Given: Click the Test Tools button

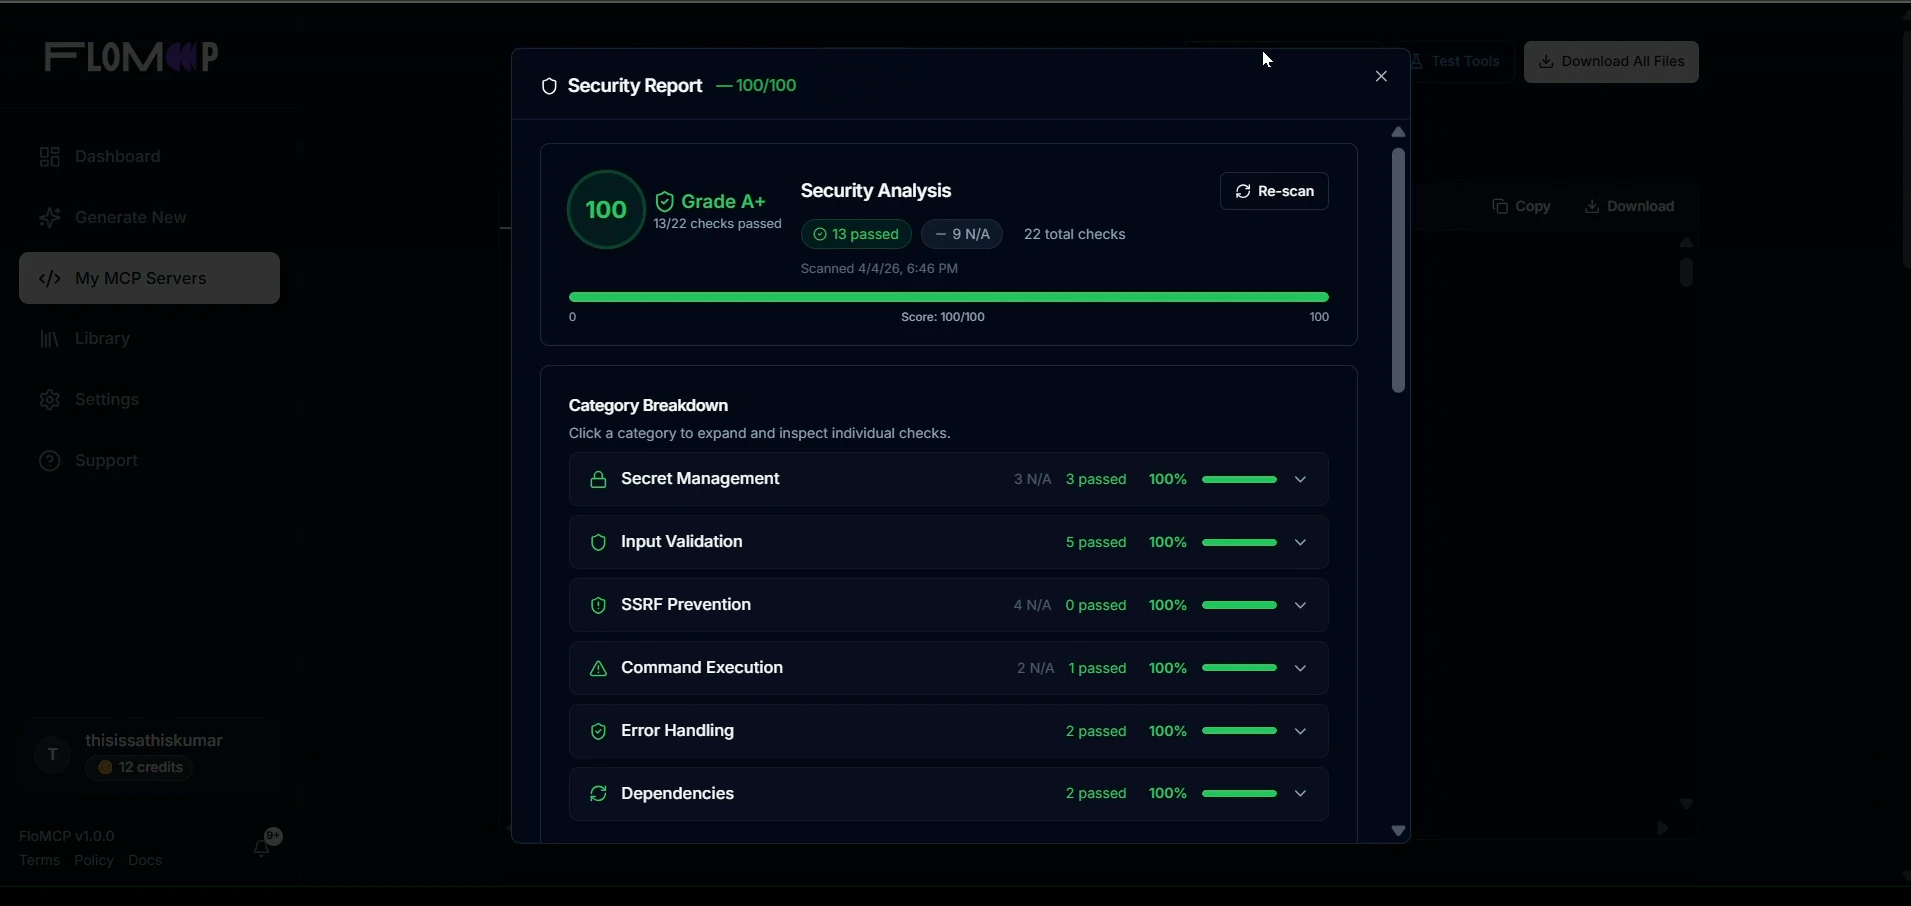Looking at the screenshot, I should (x=1455, y=62).
